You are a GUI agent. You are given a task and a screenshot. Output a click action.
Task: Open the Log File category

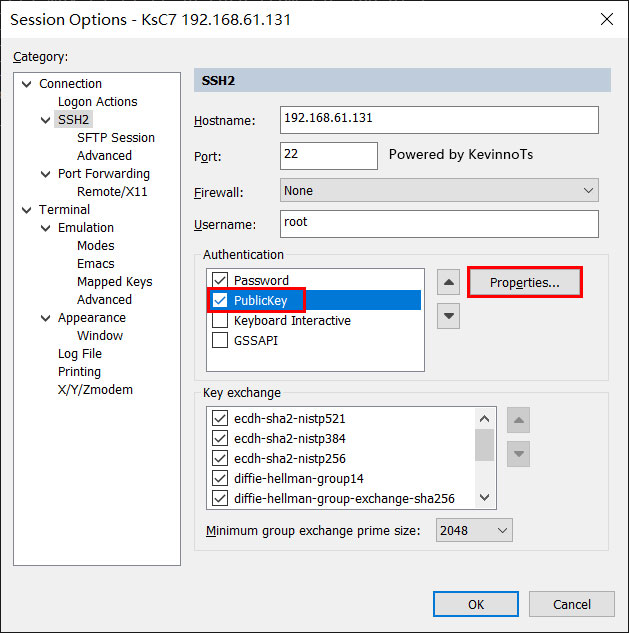[80, 354]
